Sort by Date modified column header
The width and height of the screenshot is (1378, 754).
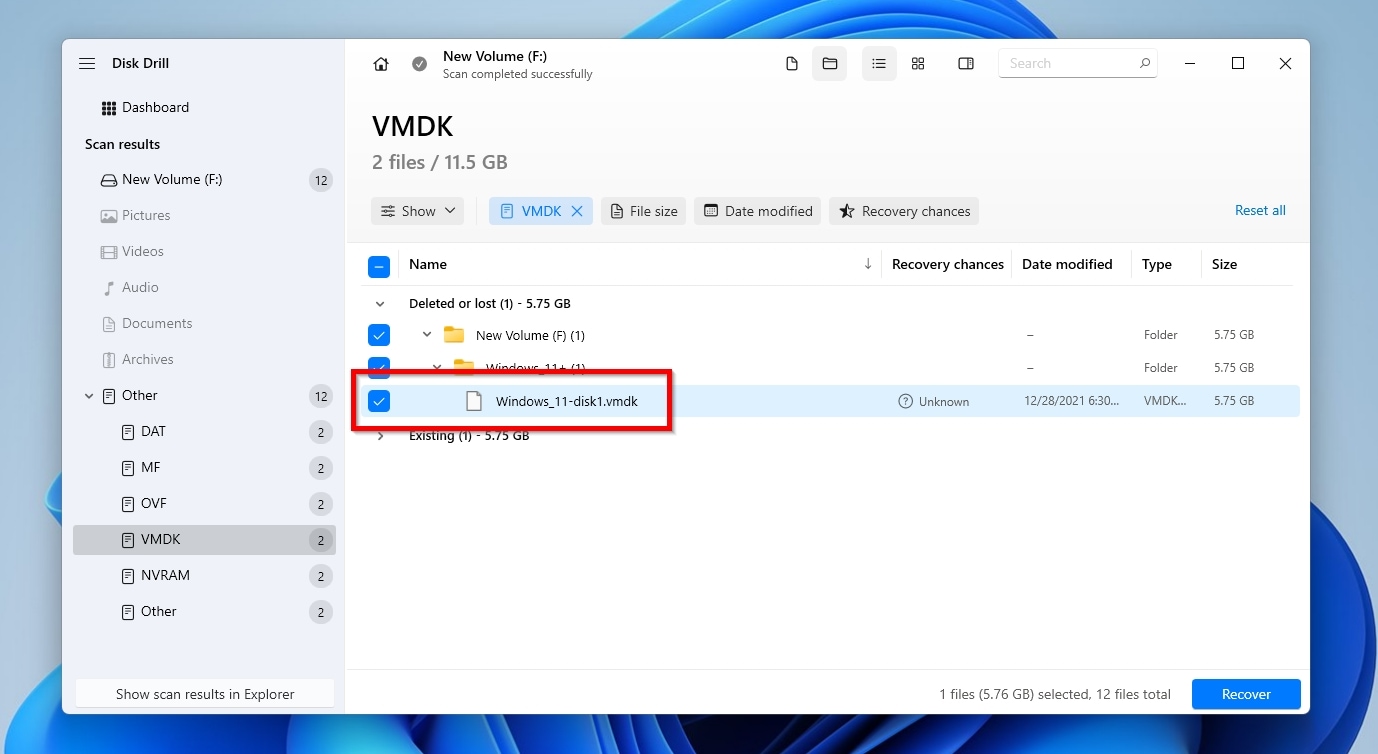[x=1067, y=264]
